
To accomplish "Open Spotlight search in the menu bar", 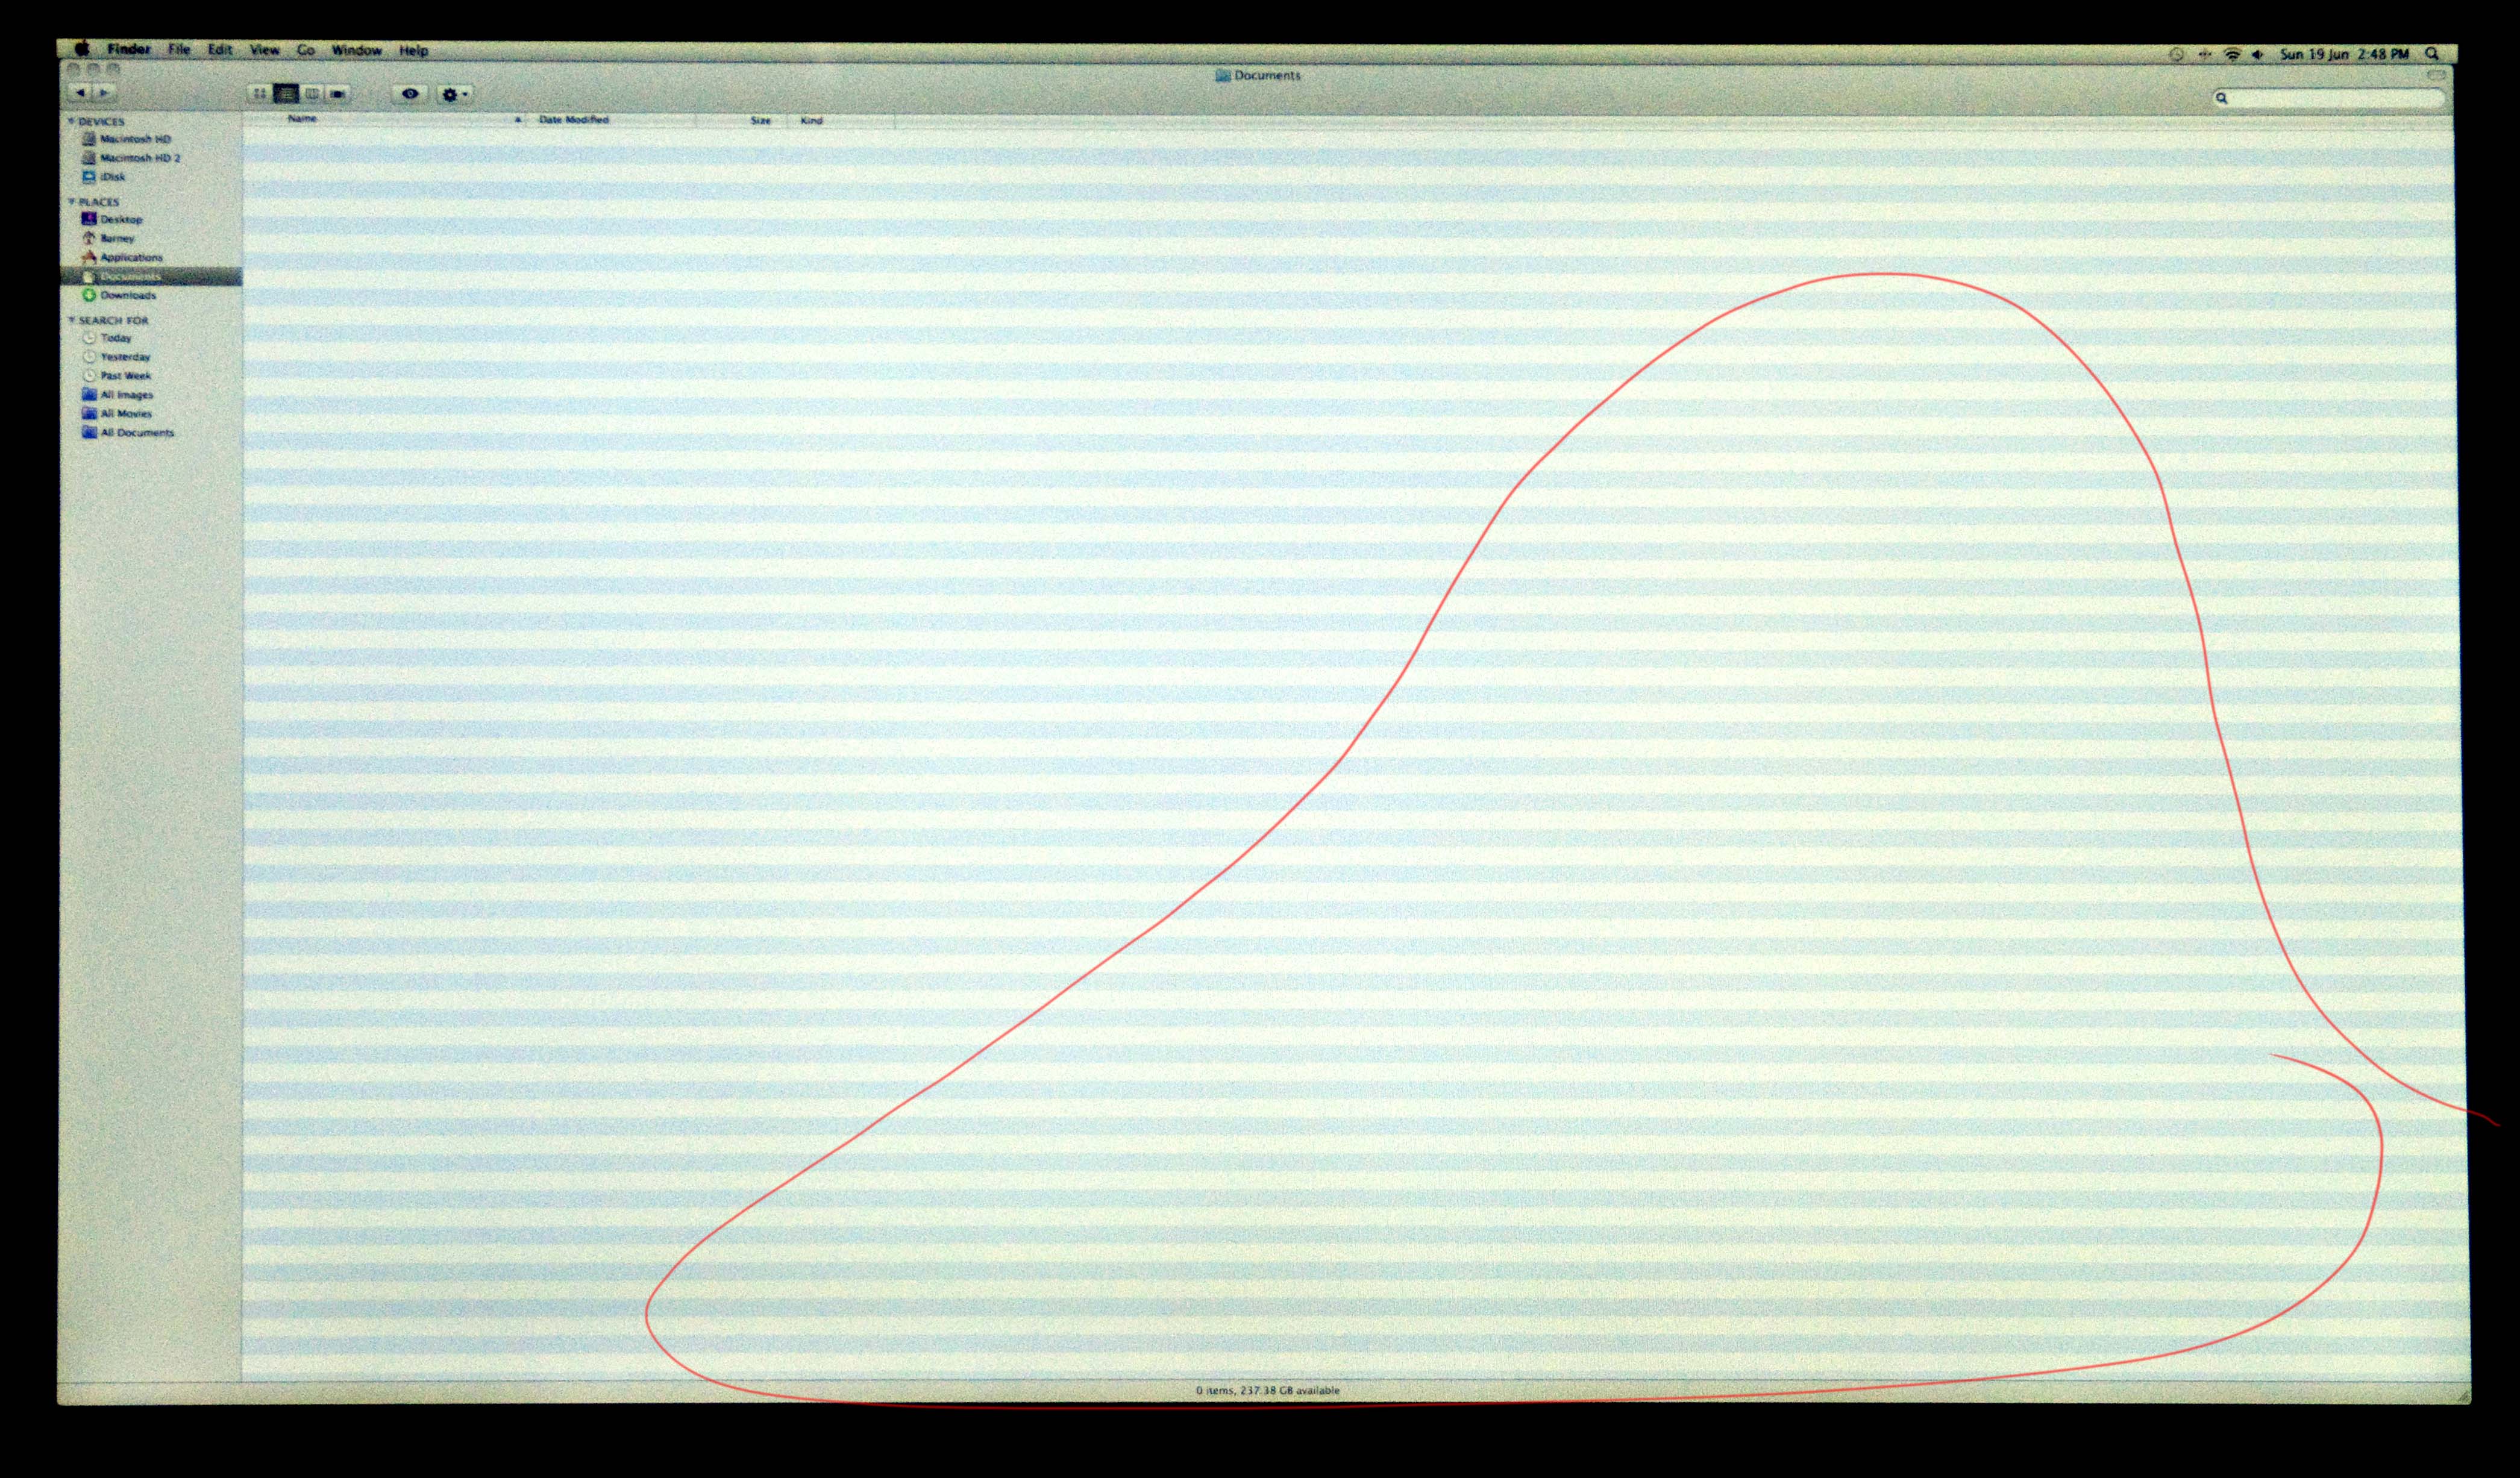I will pos(2432,54).
